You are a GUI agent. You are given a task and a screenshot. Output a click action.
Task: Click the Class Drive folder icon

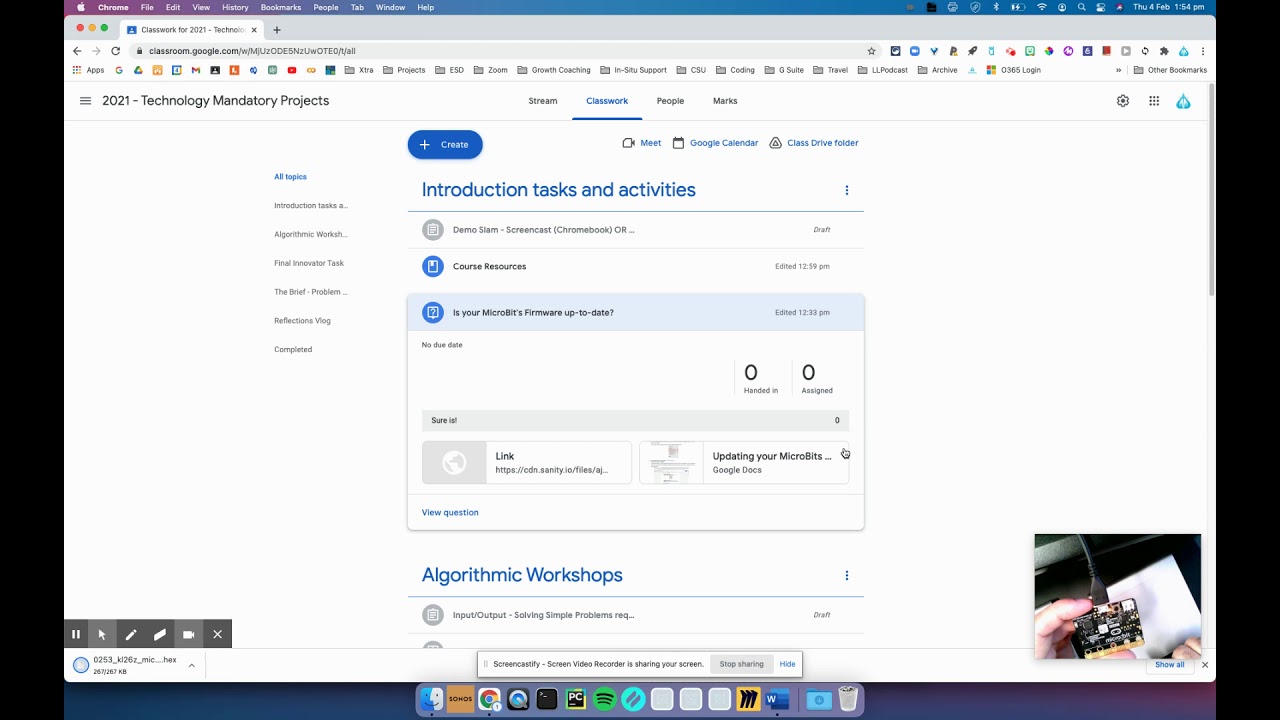point(775,143)
